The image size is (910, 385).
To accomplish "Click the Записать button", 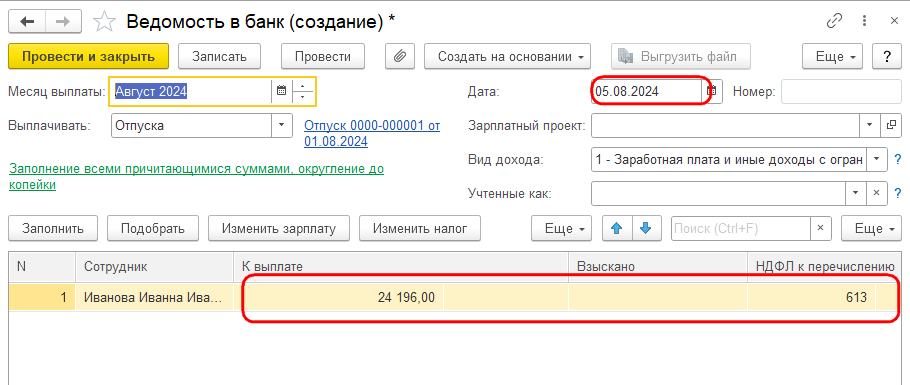I will pyautogui.click(x=219, y=56).
